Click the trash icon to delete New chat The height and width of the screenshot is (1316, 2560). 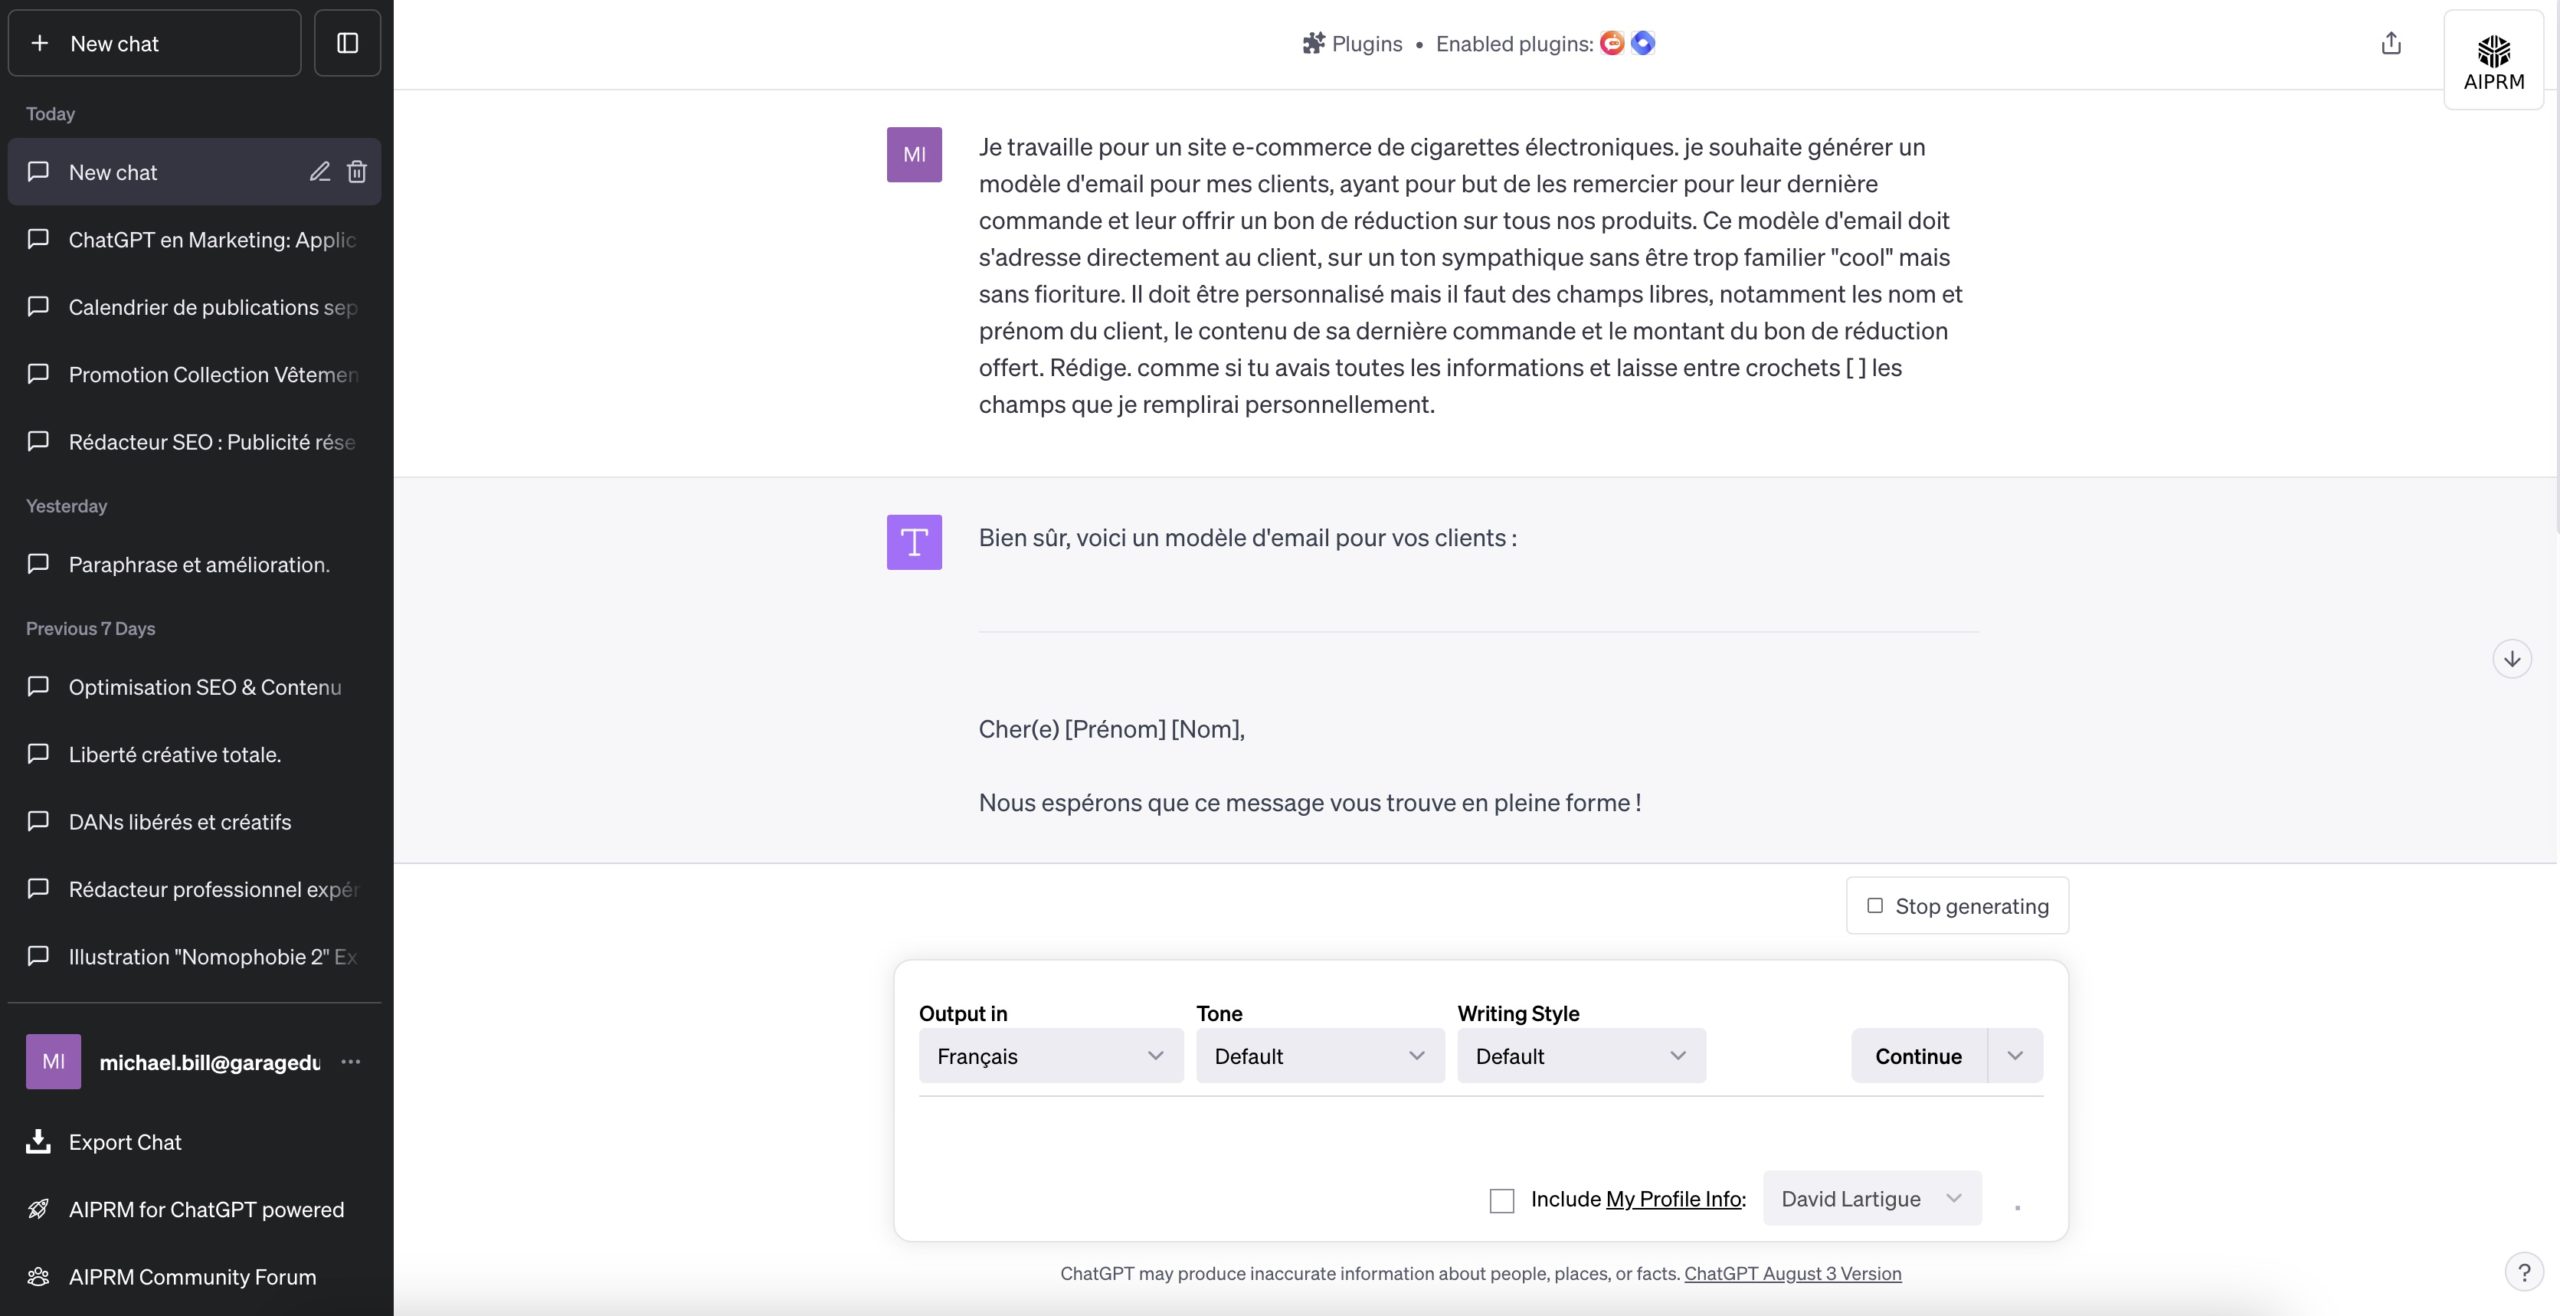(x=357, y=172)
